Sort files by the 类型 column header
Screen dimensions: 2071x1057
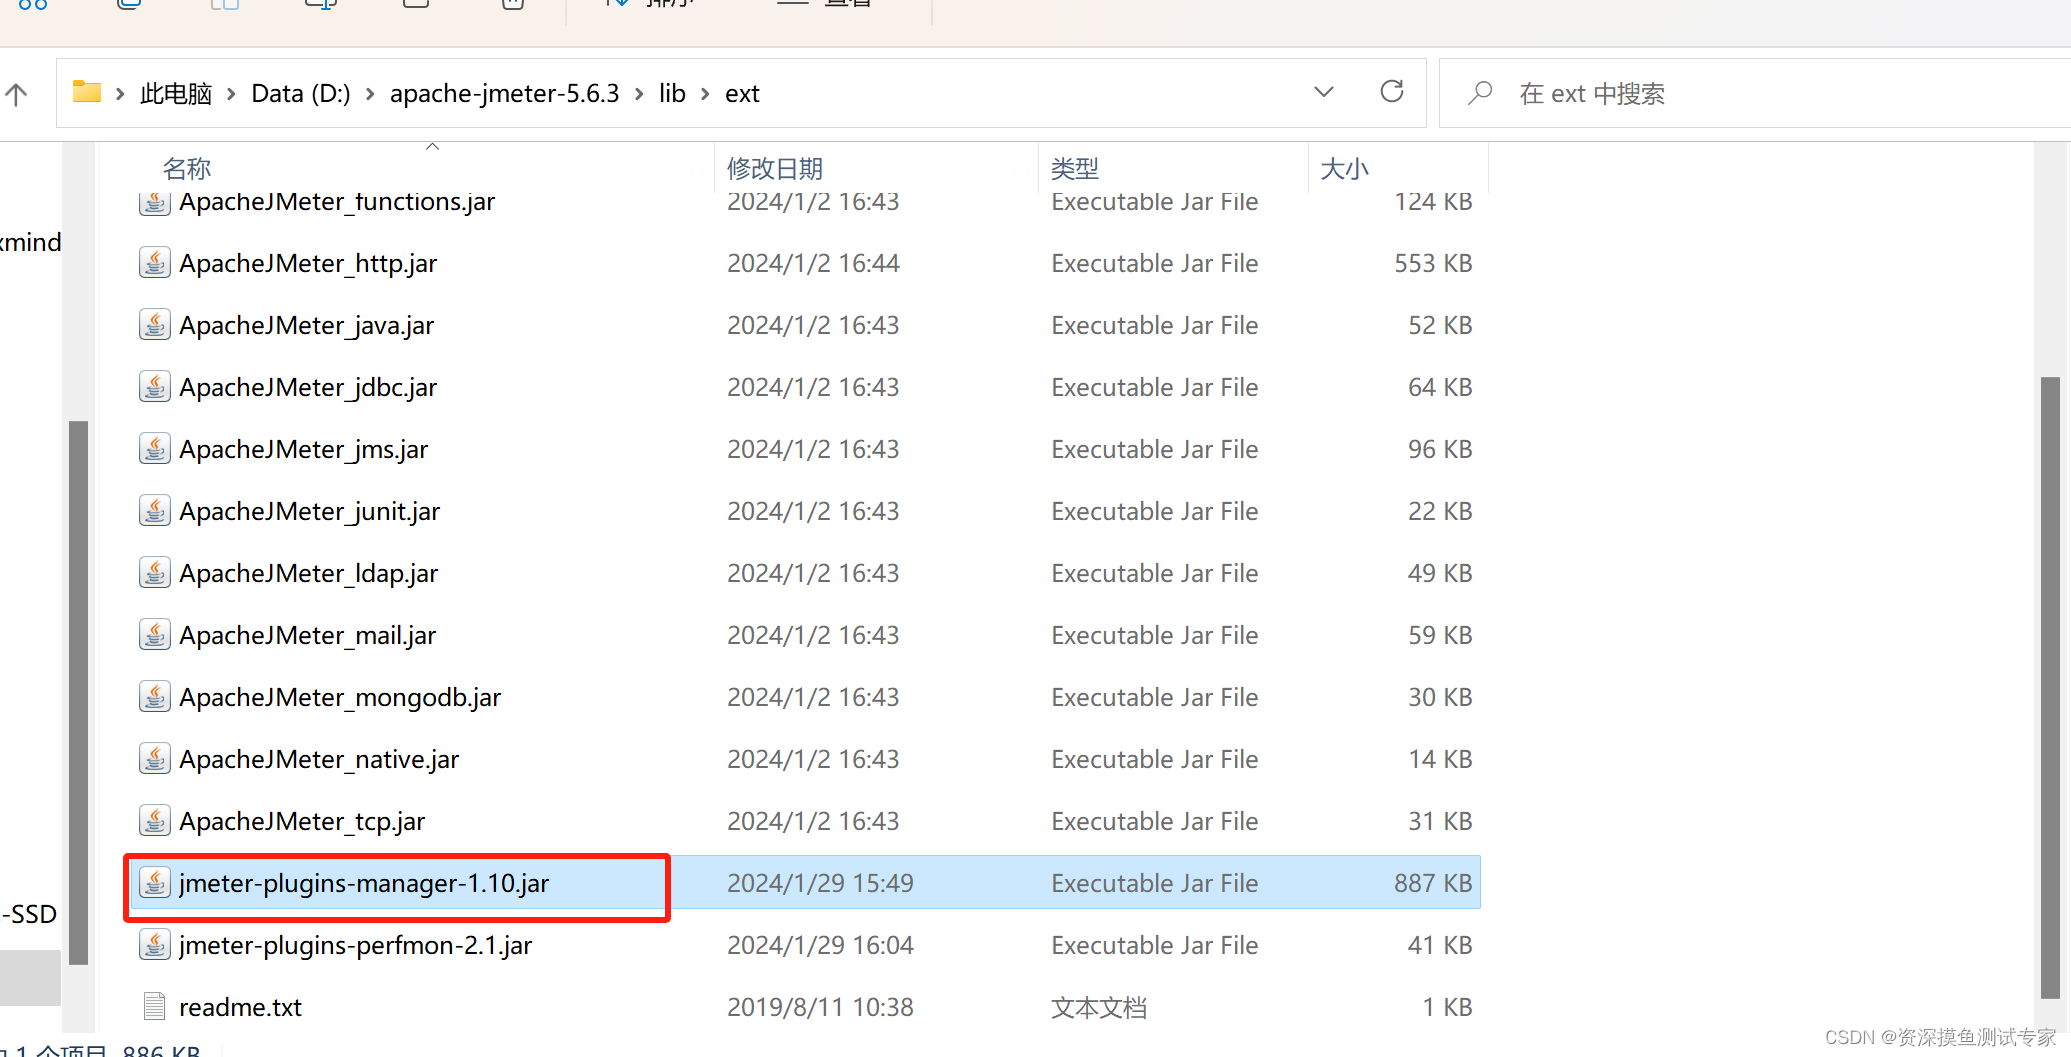[1075, 169]
